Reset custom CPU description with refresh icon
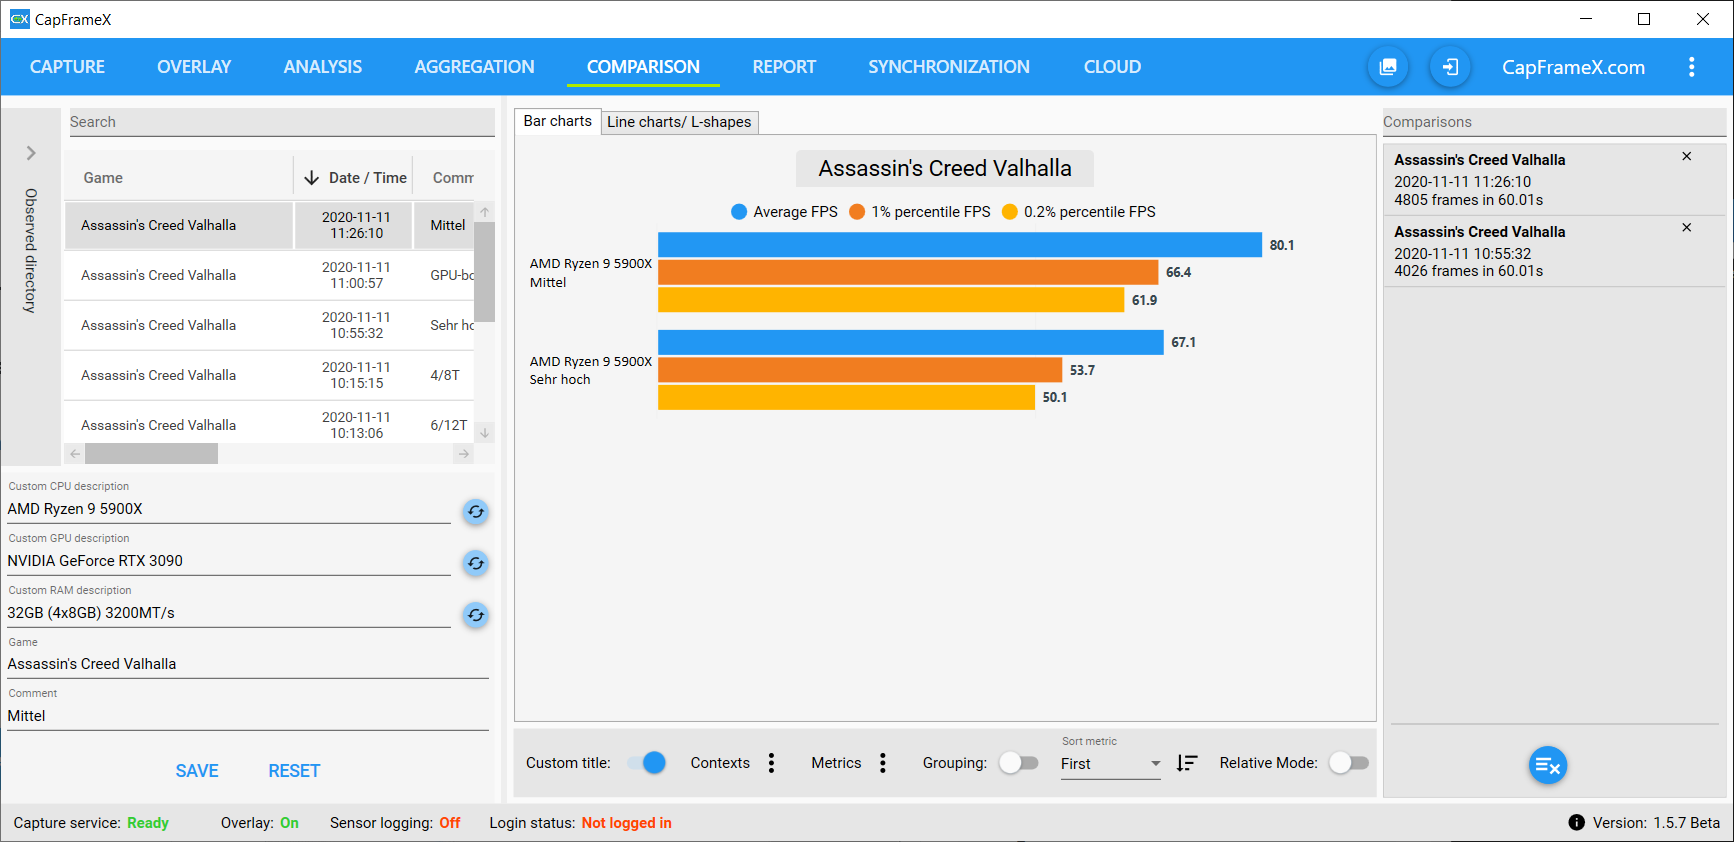1734x842 pixels. (x=476, y=512)
